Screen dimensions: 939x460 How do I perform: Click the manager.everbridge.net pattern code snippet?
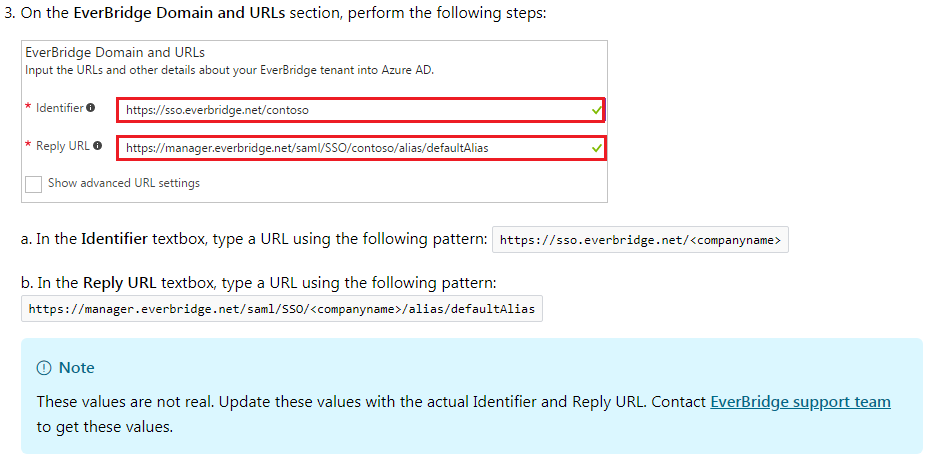click(281, 309)
